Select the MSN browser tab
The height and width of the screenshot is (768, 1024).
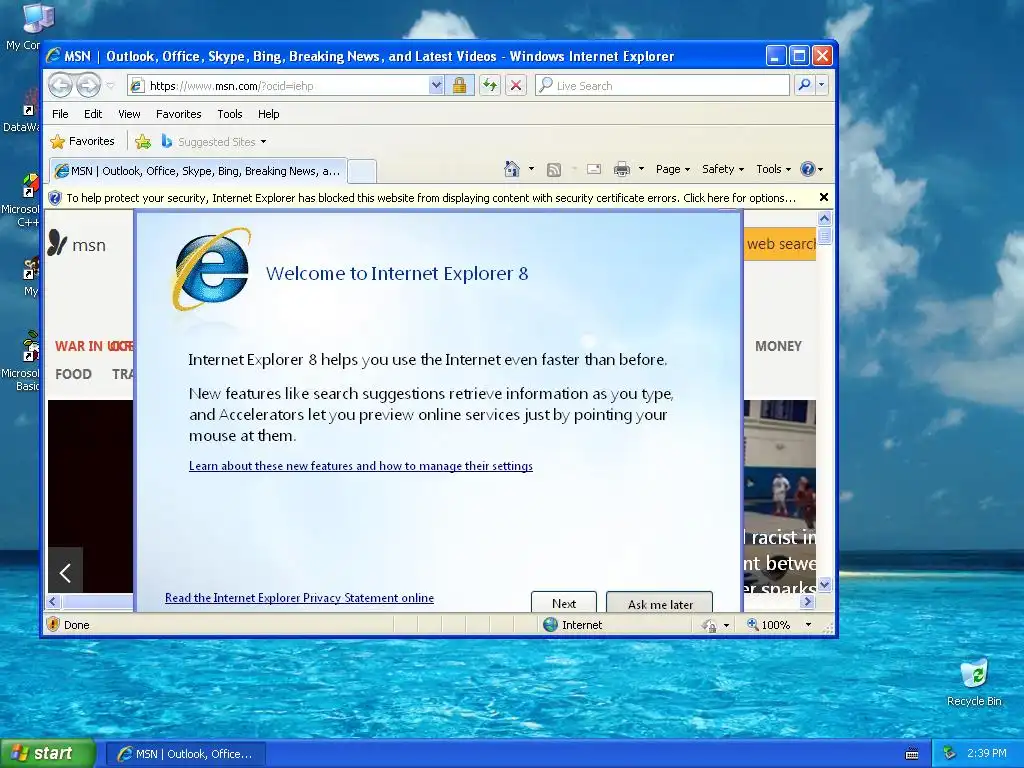point(198,171)
